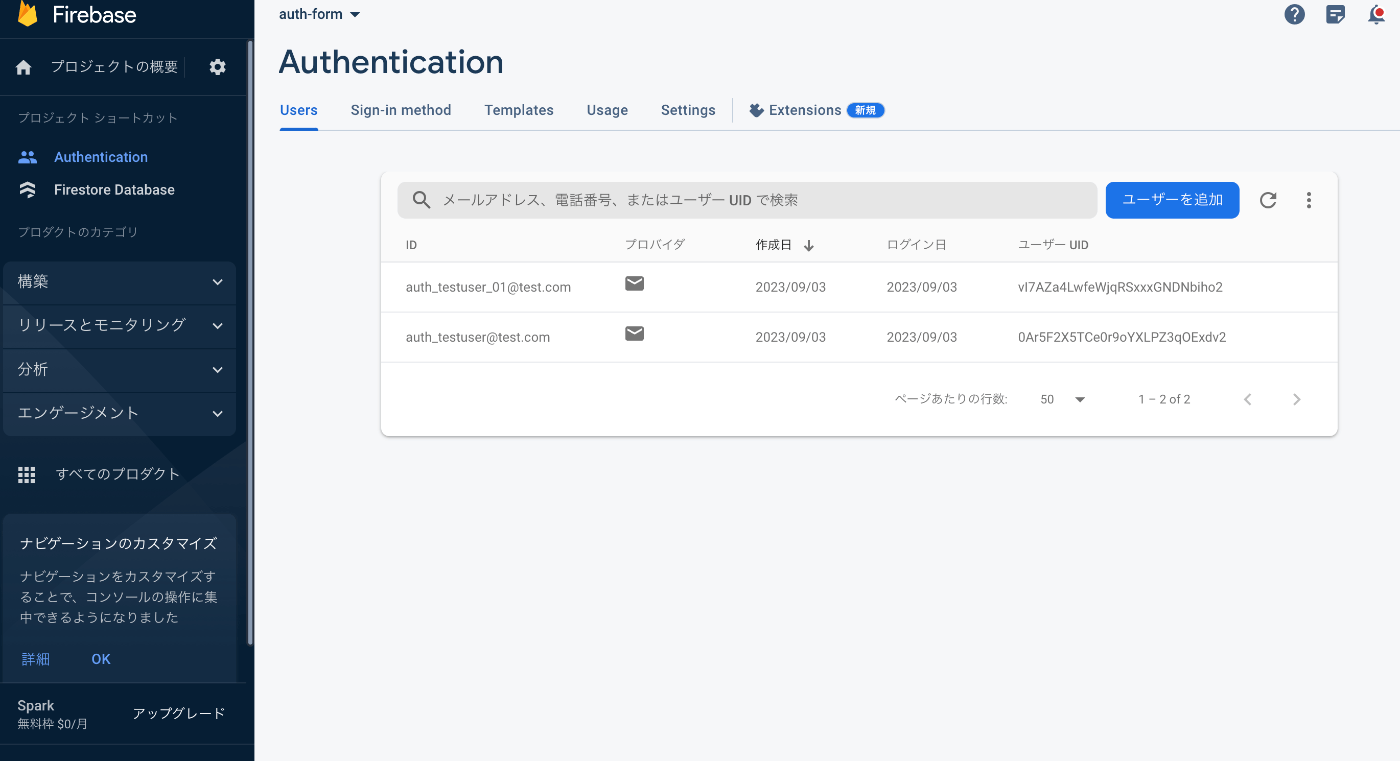Click the ユーザーを追加 button
Screen dimensions: 1400x761
coord(1172,200)
